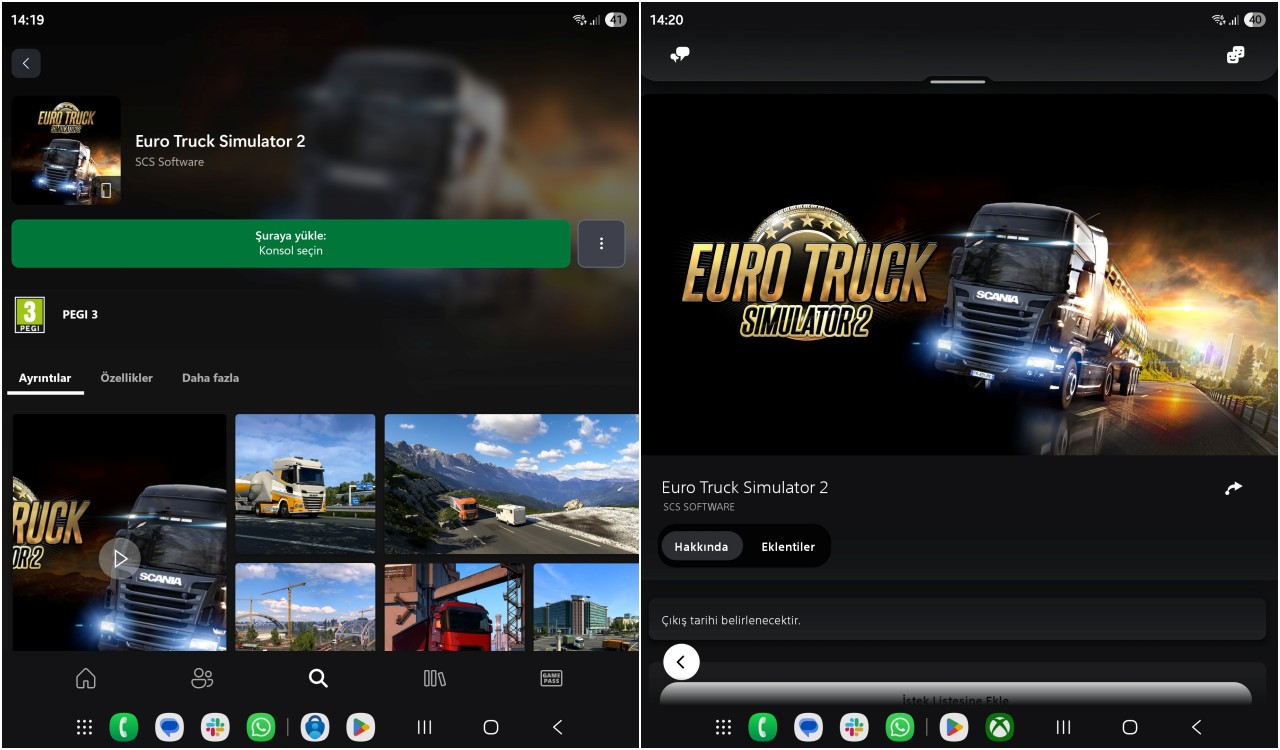This screenshot has height=750, width=1280.
Task: Switch to the Eklentiler tab
Action: [x=789, y=546]
